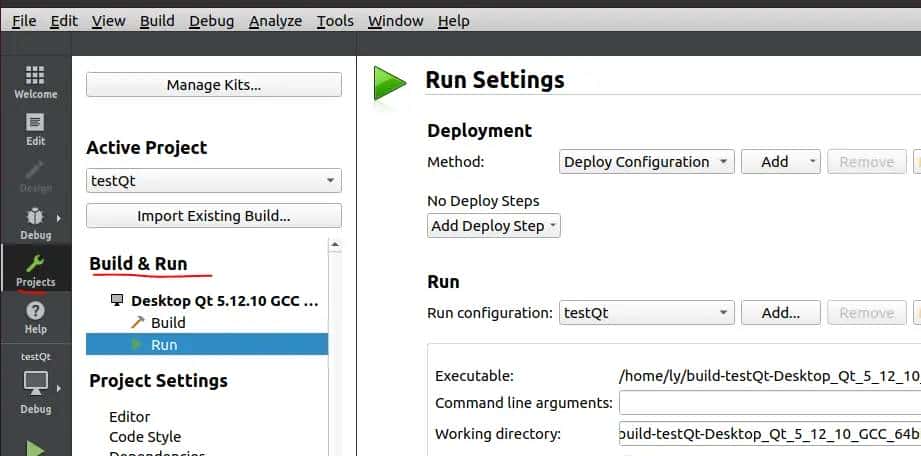The width and height of the screenshot is (921, 456).
Task: Select the Build item with the hammer icon
Action: pos(168,322)
